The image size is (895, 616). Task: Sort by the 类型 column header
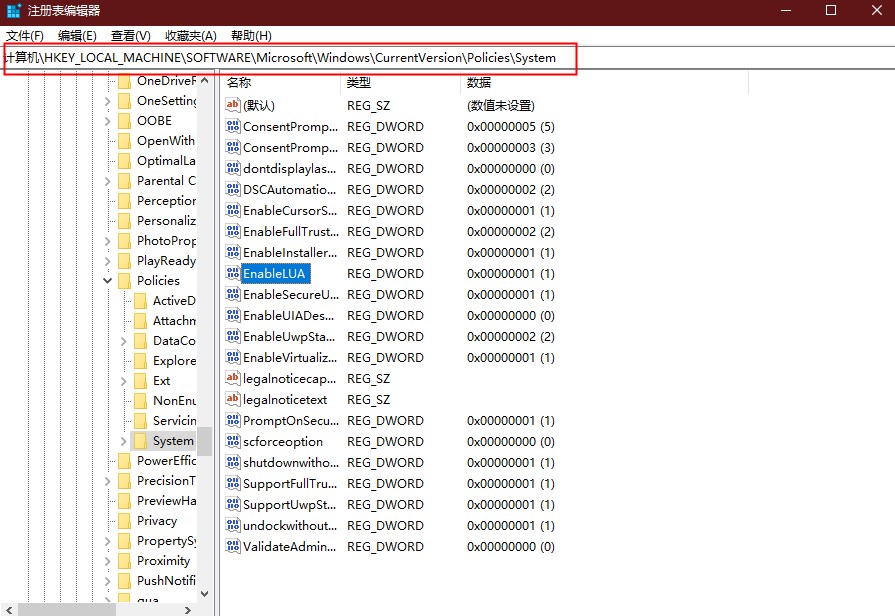401,83
